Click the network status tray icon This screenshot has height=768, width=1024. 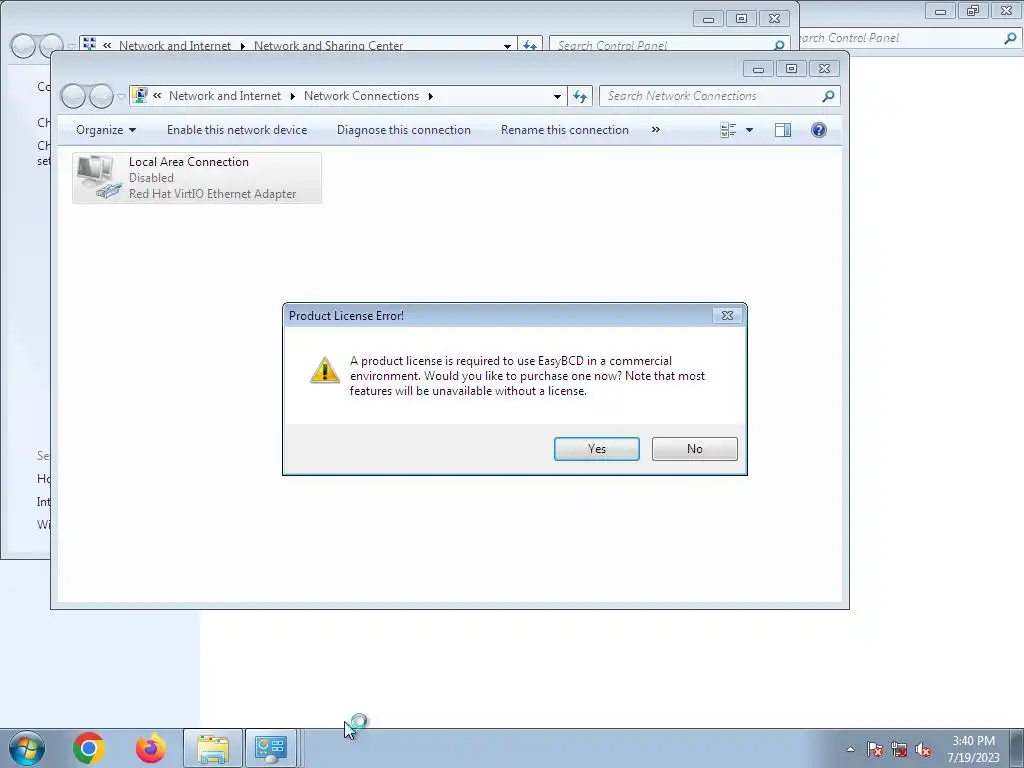899,749
